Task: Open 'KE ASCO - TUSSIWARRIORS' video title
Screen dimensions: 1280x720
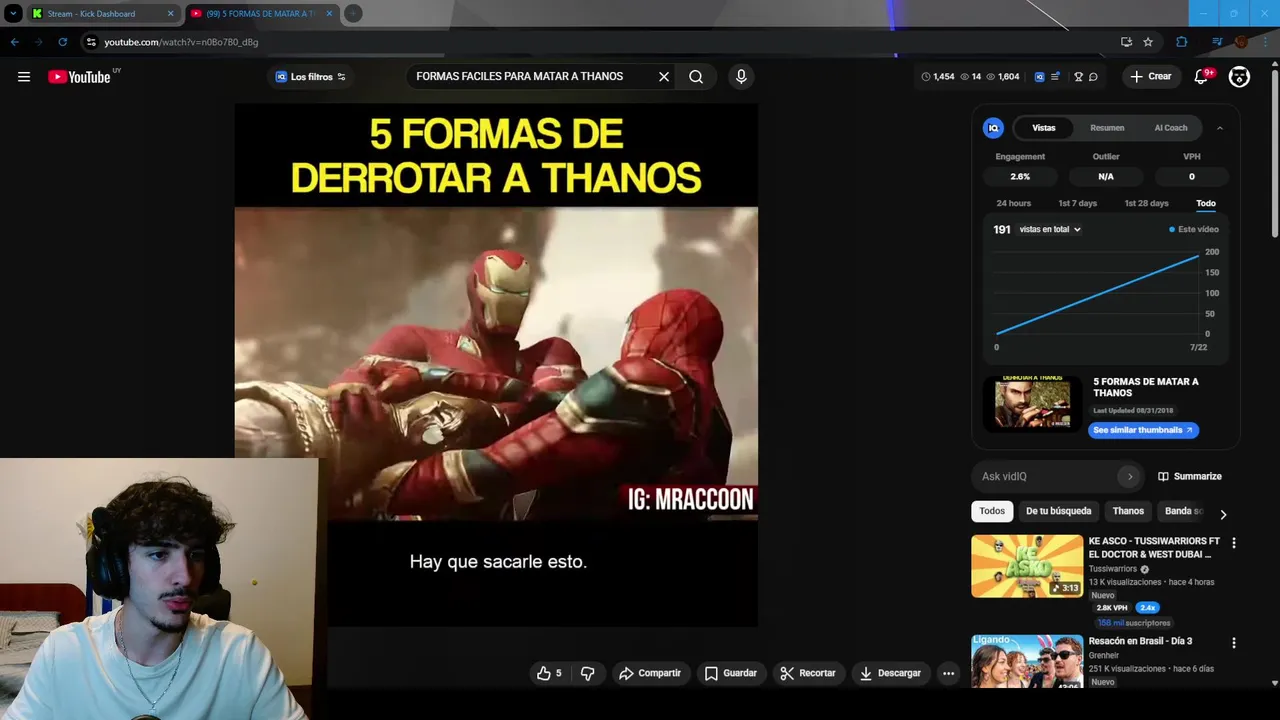Action: (1154, 548)
